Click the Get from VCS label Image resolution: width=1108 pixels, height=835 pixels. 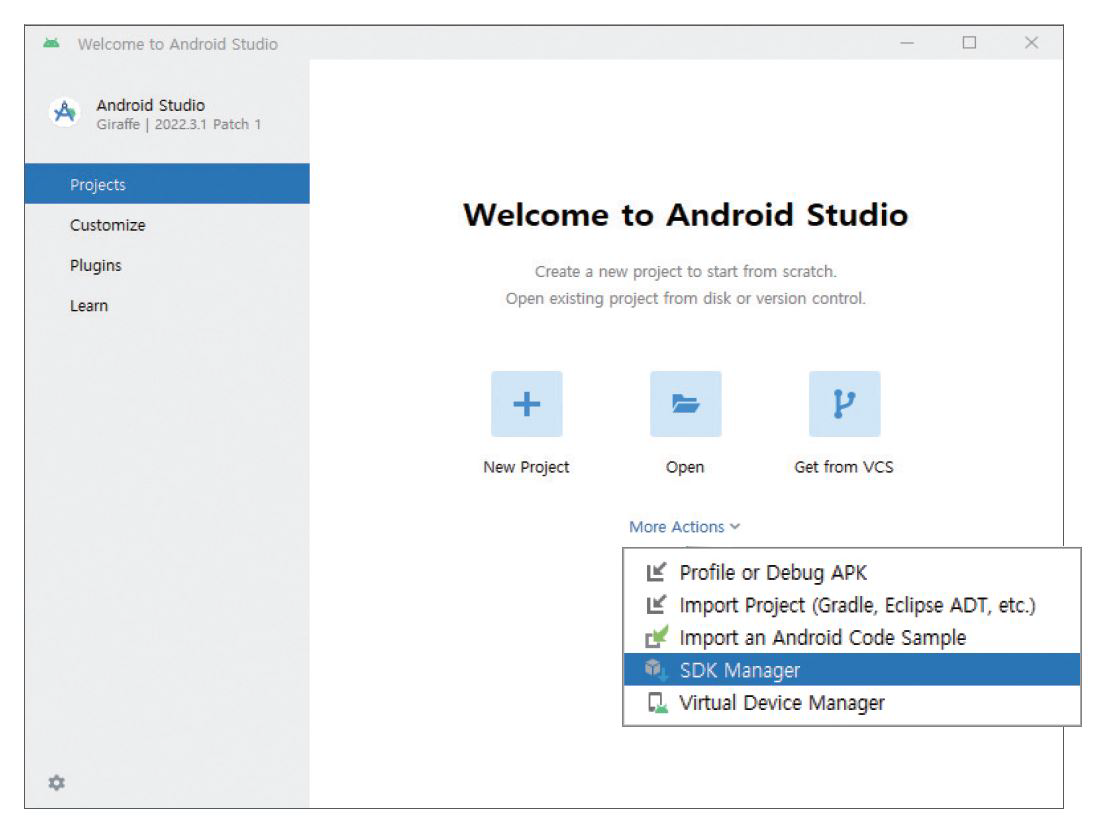coord(844,467)
